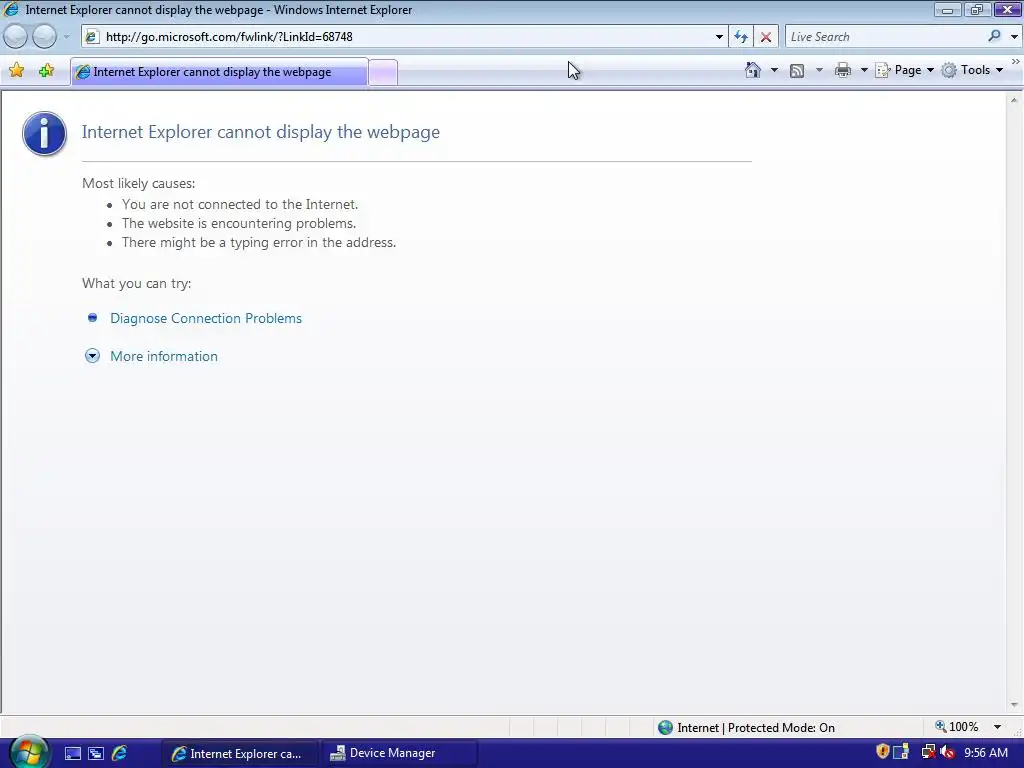The width and height of the screenshot is (1024, 768).
Task: Click the scrollbar up arrow
Action: pos(1014,100)
